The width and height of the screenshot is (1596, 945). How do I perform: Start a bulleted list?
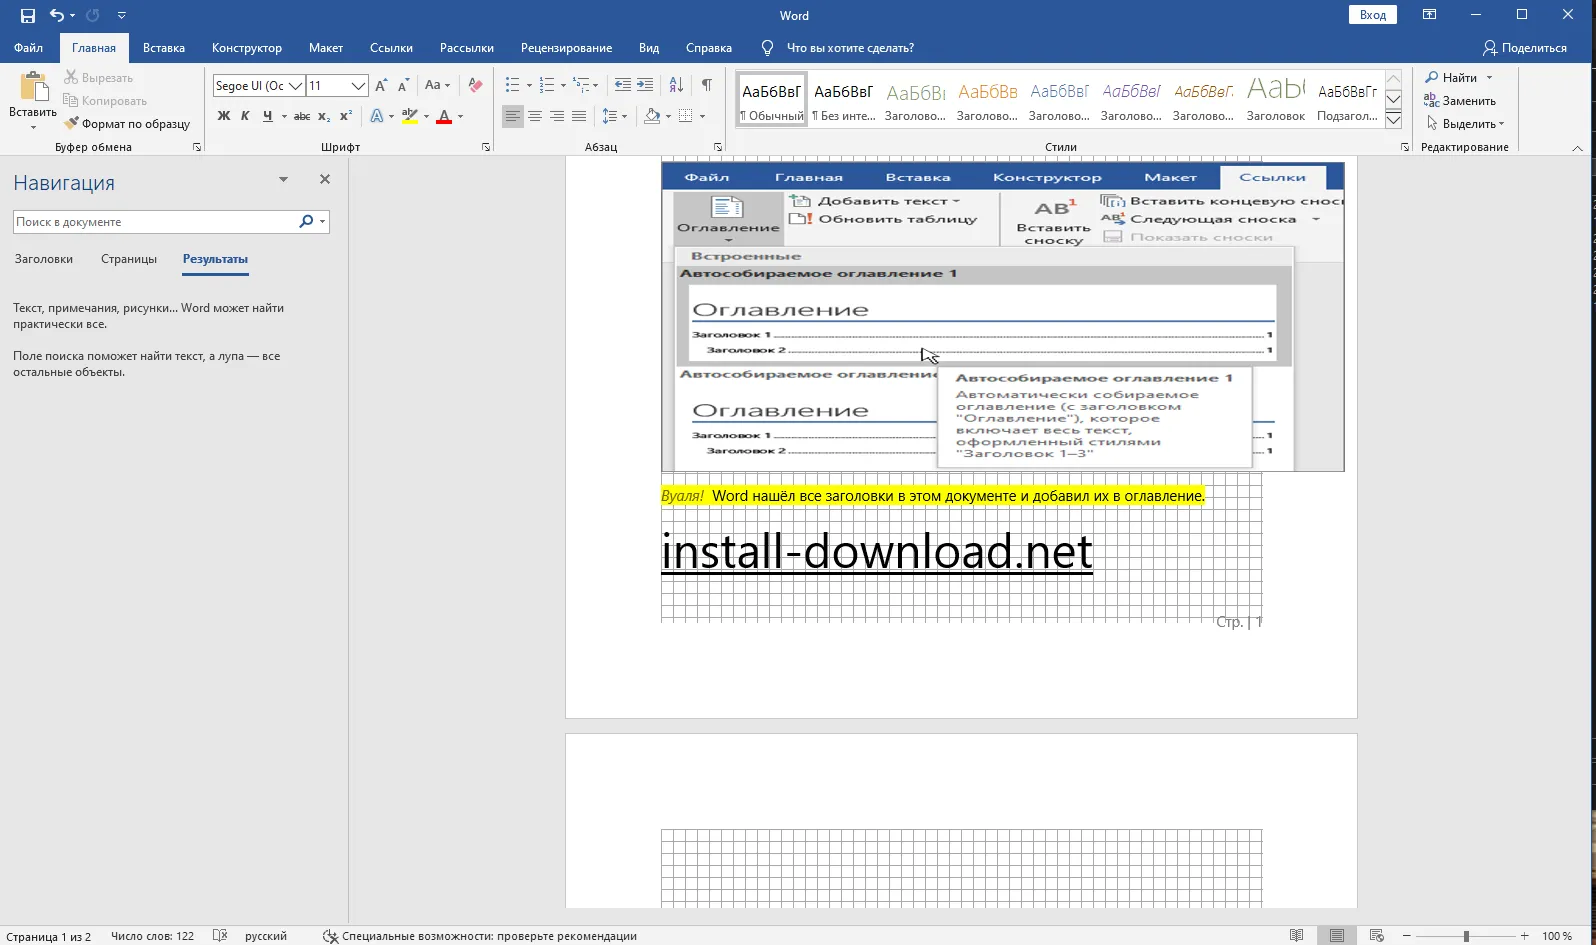click(x=512, y=86)
